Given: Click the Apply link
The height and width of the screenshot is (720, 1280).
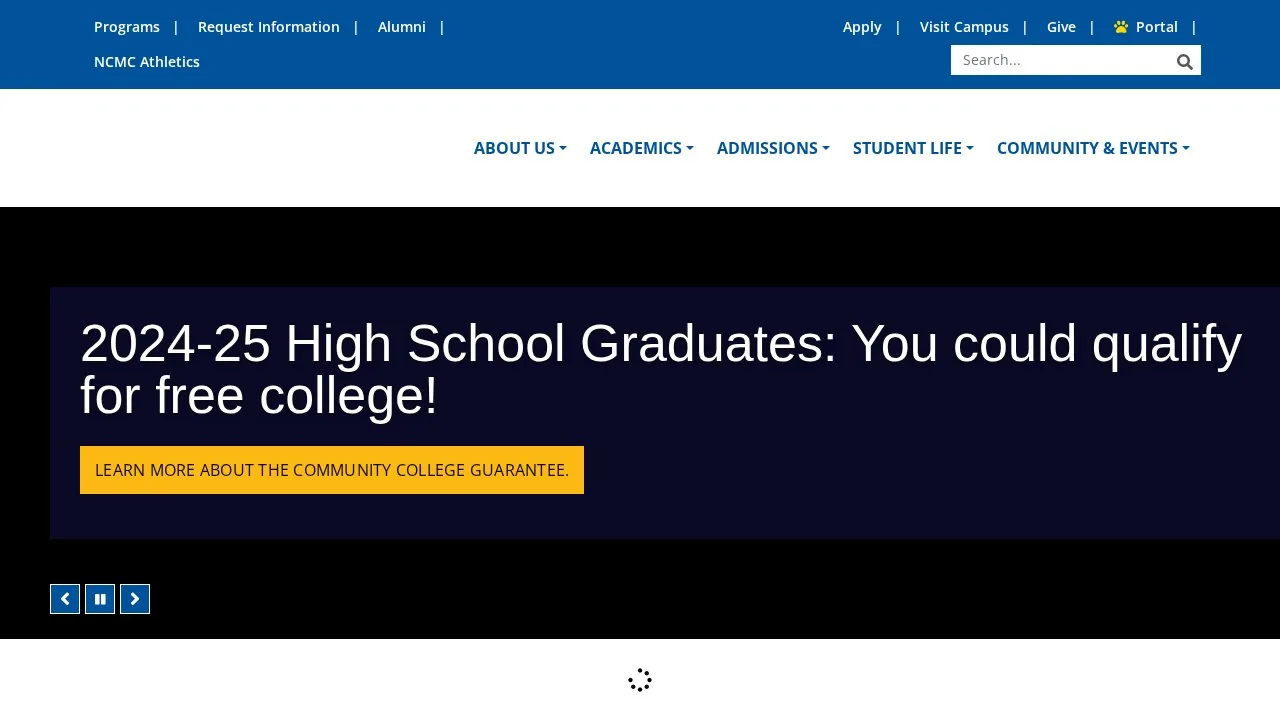Looking at the screenshot, I should click(x=862, y=27).
